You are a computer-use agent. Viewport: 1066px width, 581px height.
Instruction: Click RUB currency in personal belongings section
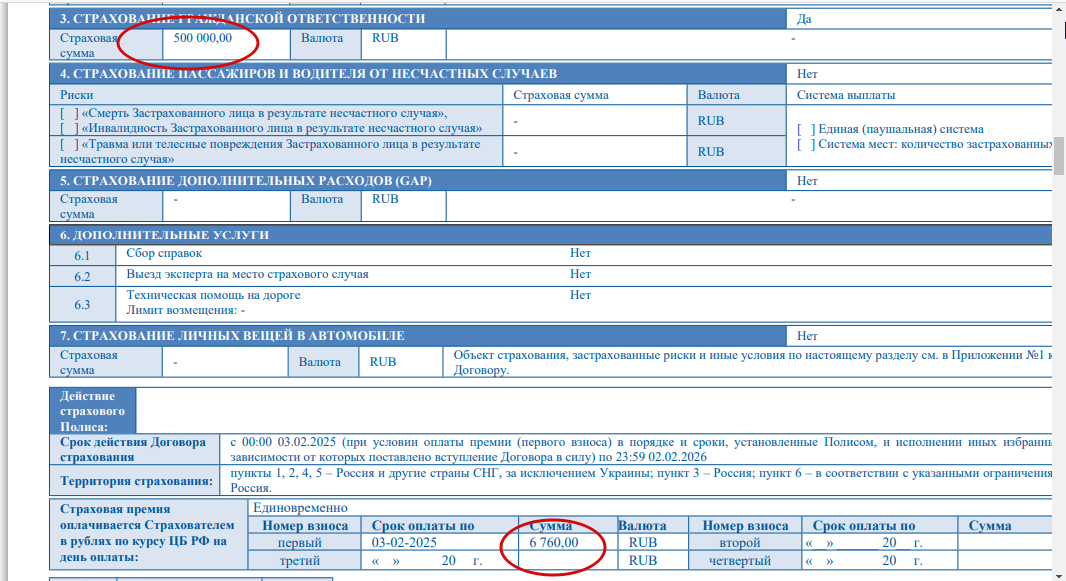click(383, 362)
